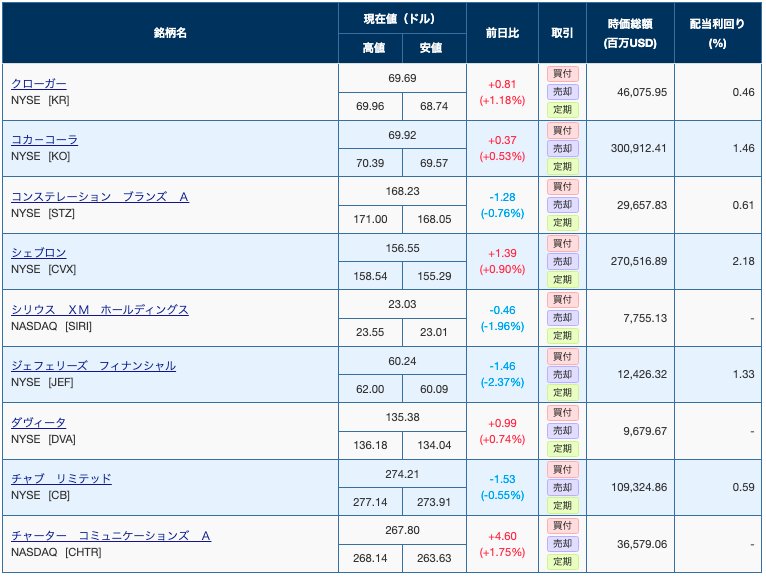The height and width of the screenshot is (578, 766).
Task: Click 売却 button for コカ−コーラ
Action: 563,149
